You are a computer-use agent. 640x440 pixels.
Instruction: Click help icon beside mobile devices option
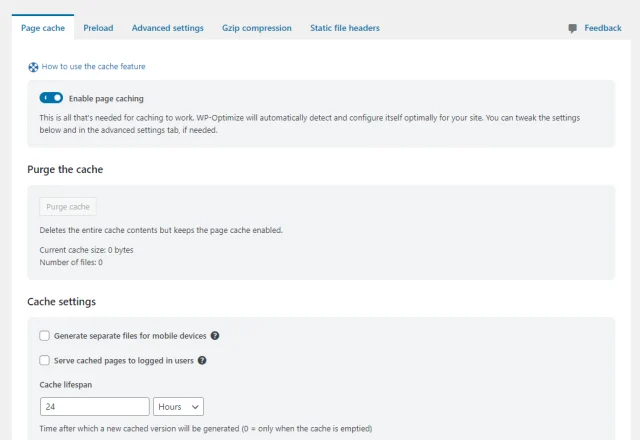pos(215,336)
